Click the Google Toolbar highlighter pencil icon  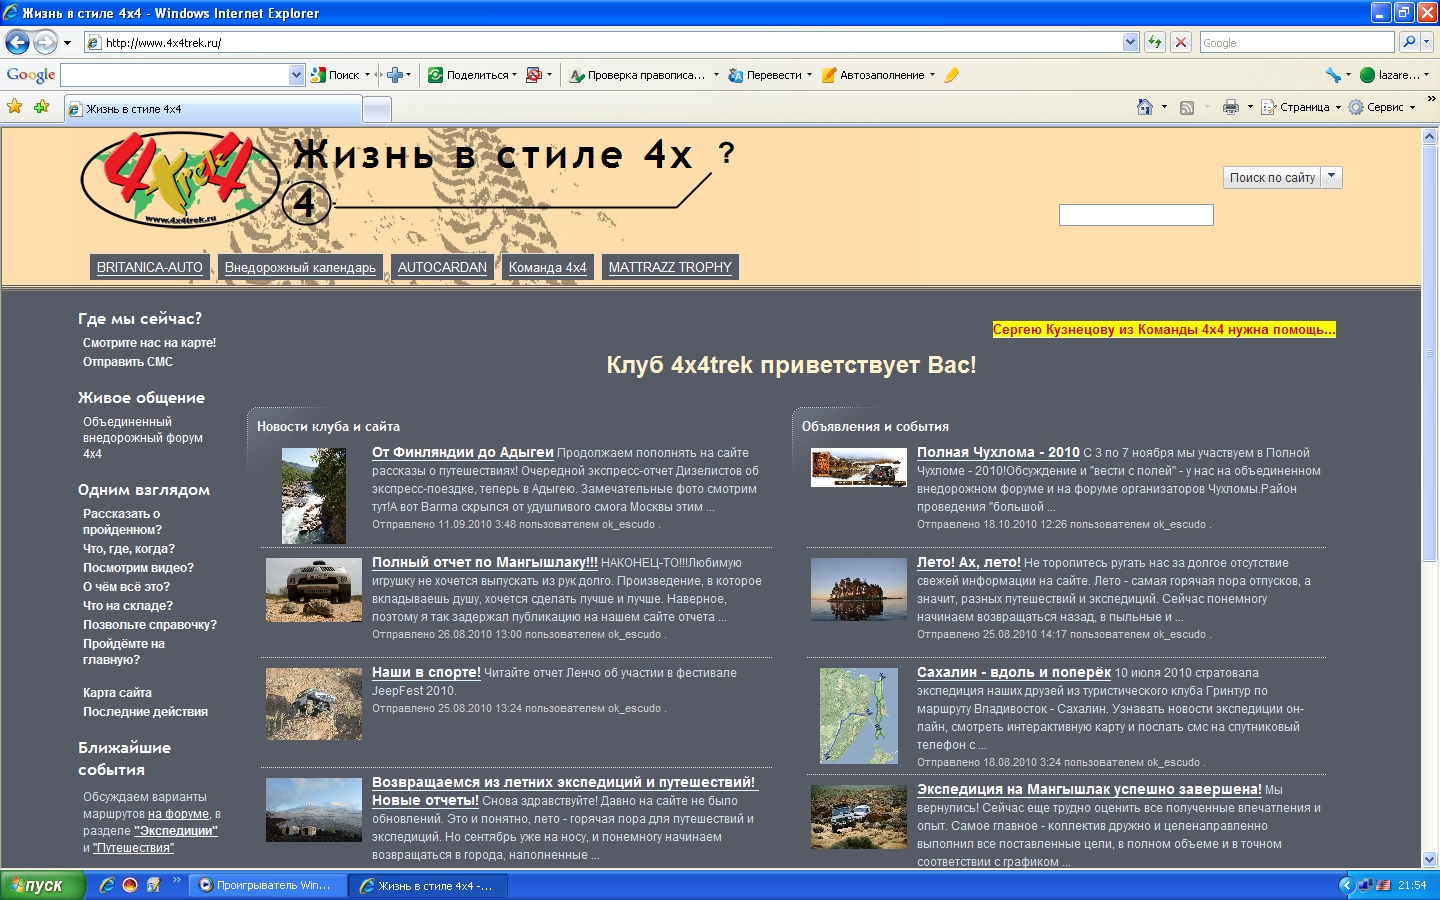click(951, 75)
